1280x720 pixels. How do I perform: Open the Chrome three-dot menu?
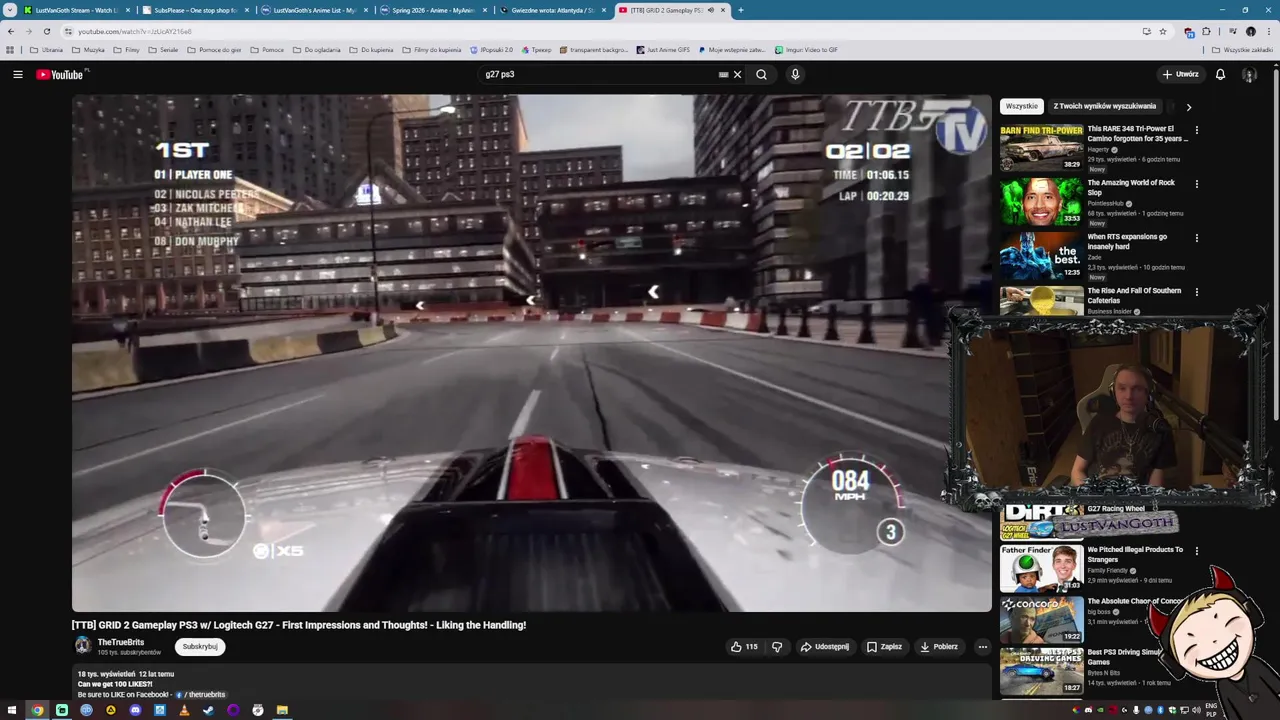(x=1268, y=31)
